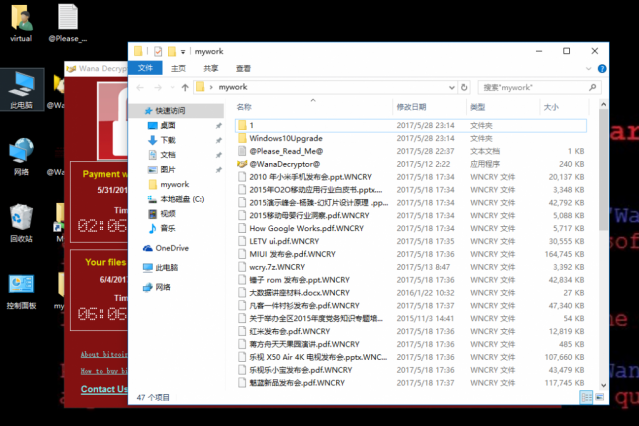The width and height of the screenshot is (639, 426).
Task: Open 下载 in navigation pane
Action: click(x=167, y=140)
